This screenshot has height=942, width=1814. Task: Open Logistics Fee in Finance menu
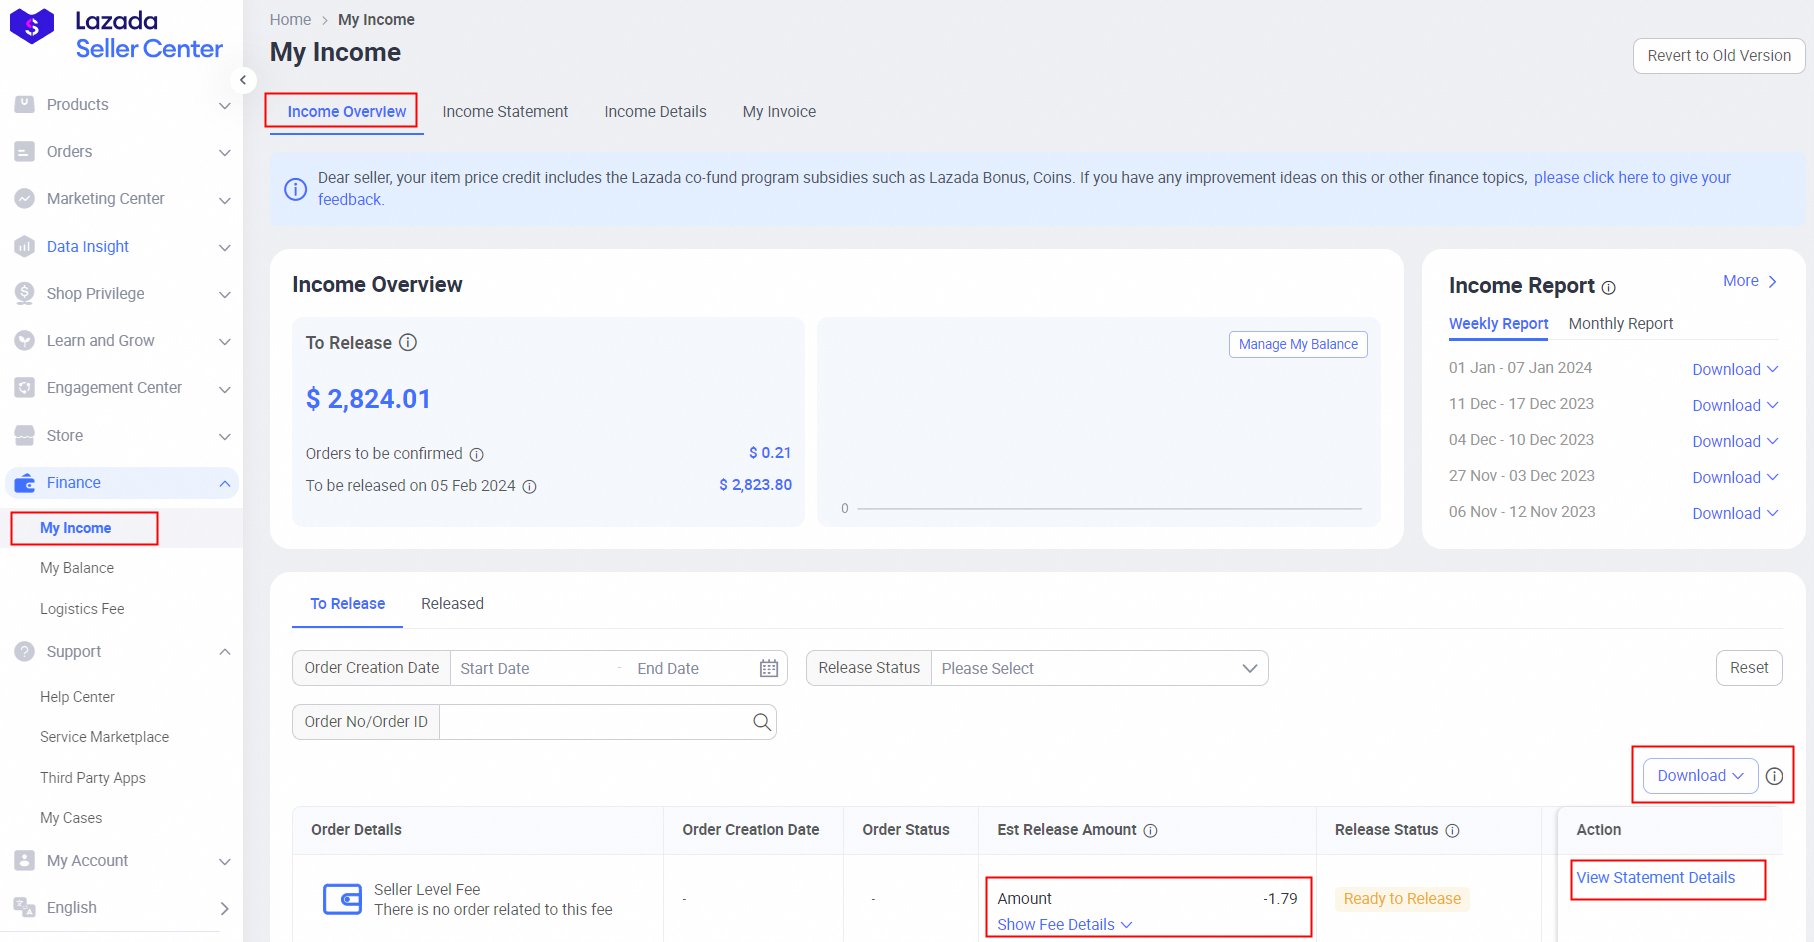[82, 609]
